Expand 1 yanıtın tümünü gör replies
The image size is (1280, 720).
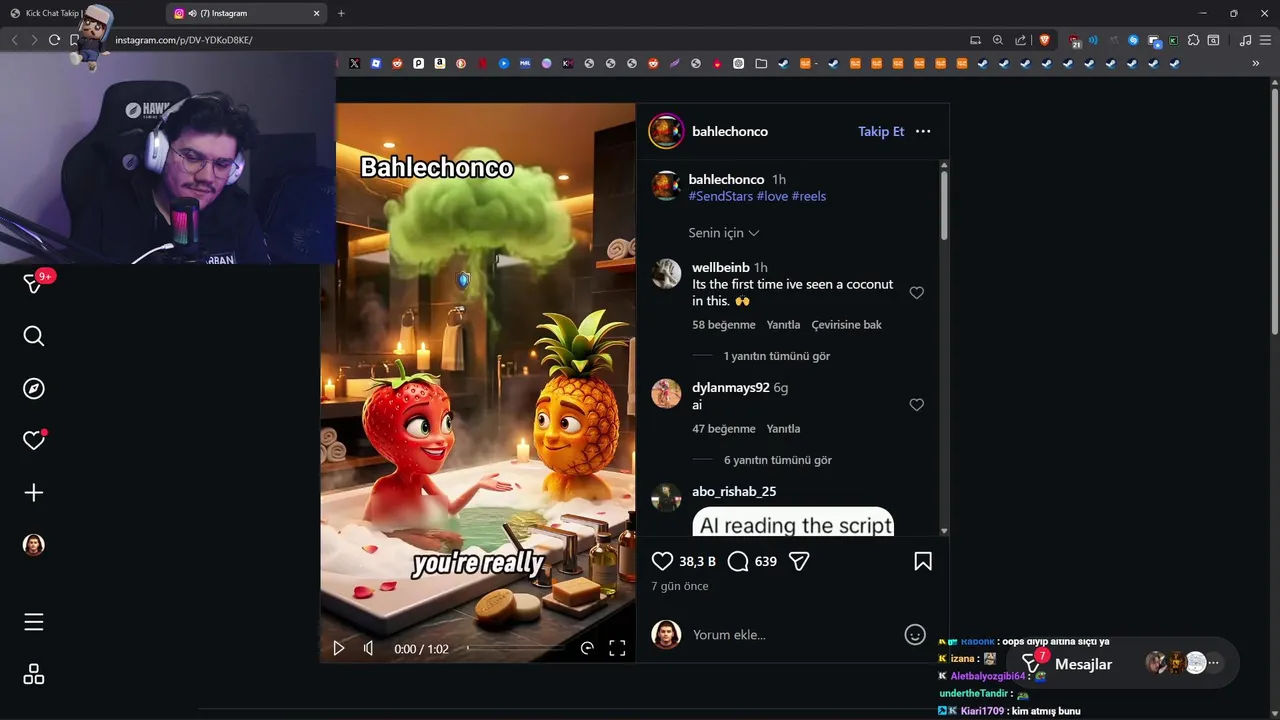(776, 356)
